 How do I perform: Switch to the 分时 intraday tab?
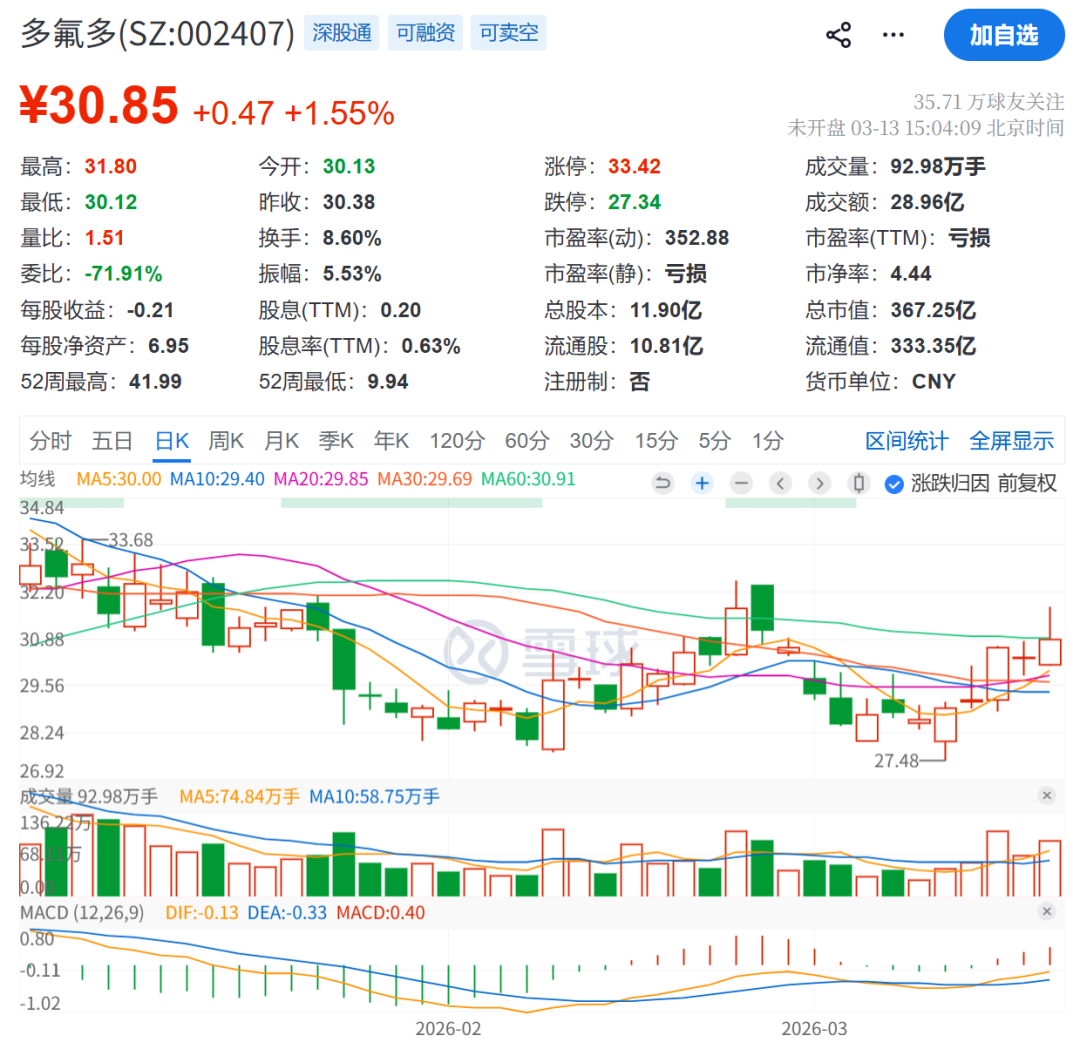[x=50, y=440]
